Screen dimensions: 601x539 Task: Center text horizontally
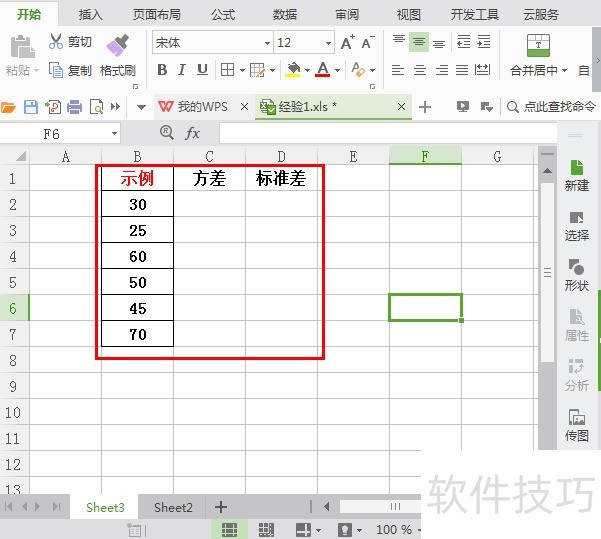click(420, 70)
